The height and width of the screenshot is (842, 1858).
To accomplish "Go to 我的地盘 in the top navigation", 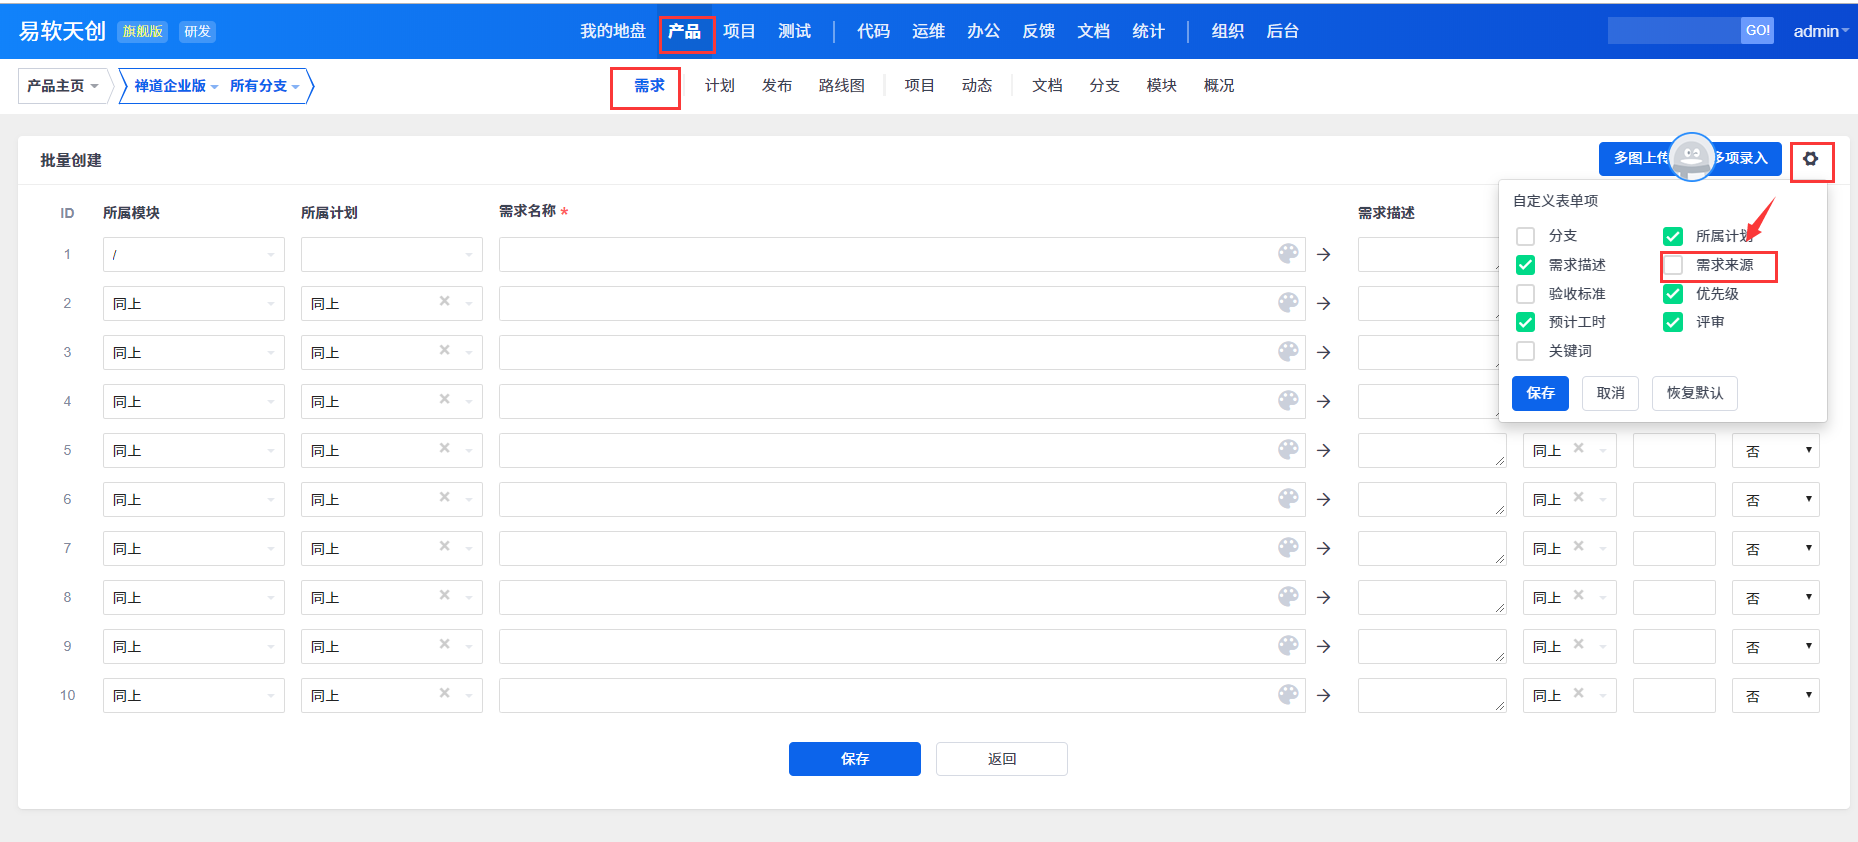I will click(613, 31).
